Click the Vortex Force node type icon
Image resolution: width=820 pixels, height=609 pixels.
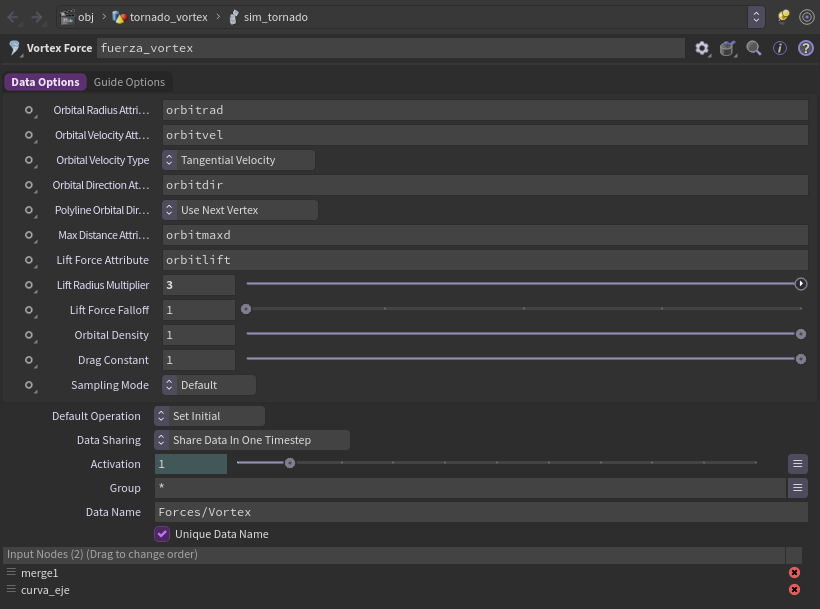tap(15, 48)
